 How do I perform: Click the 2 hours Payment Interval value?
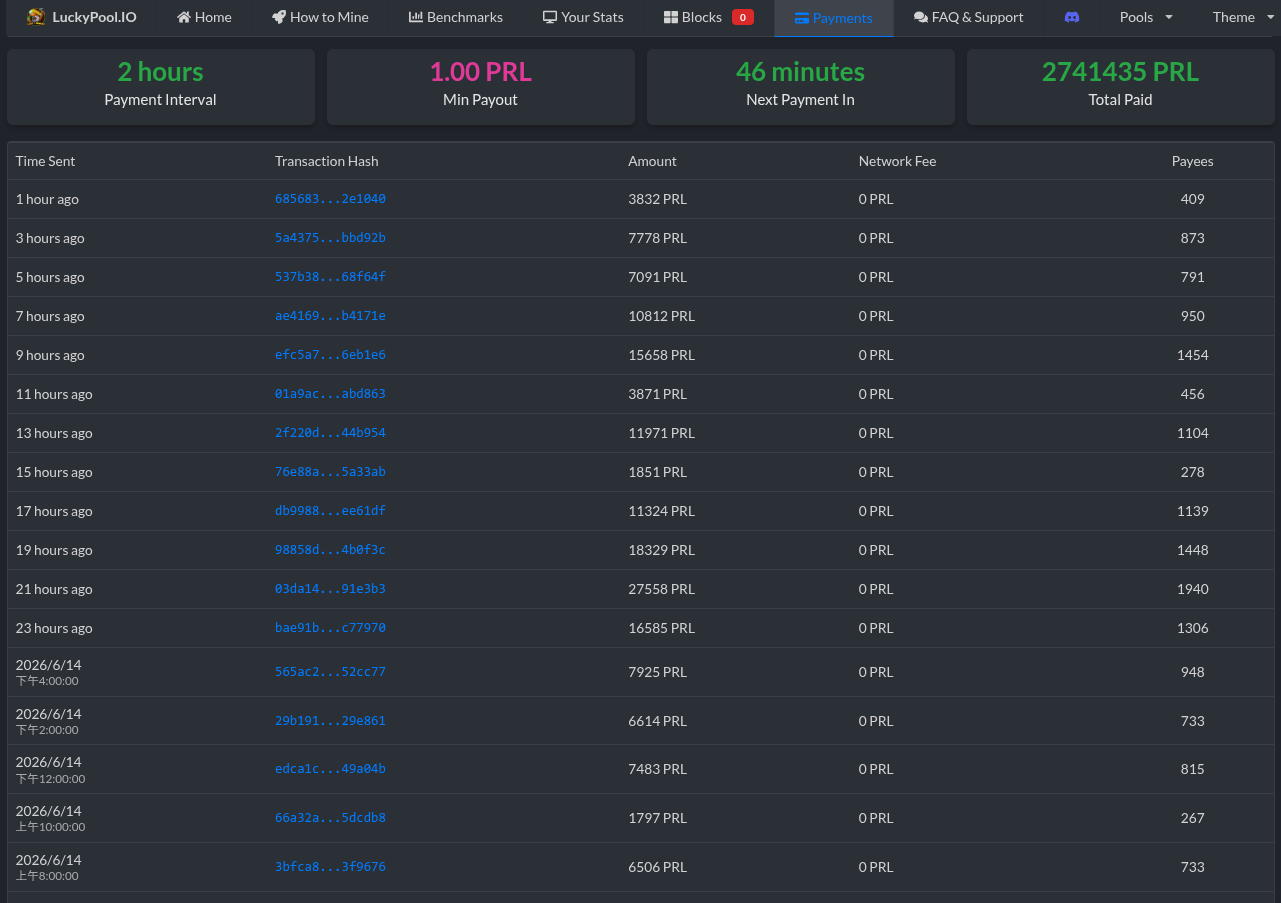tap(160, 72)
